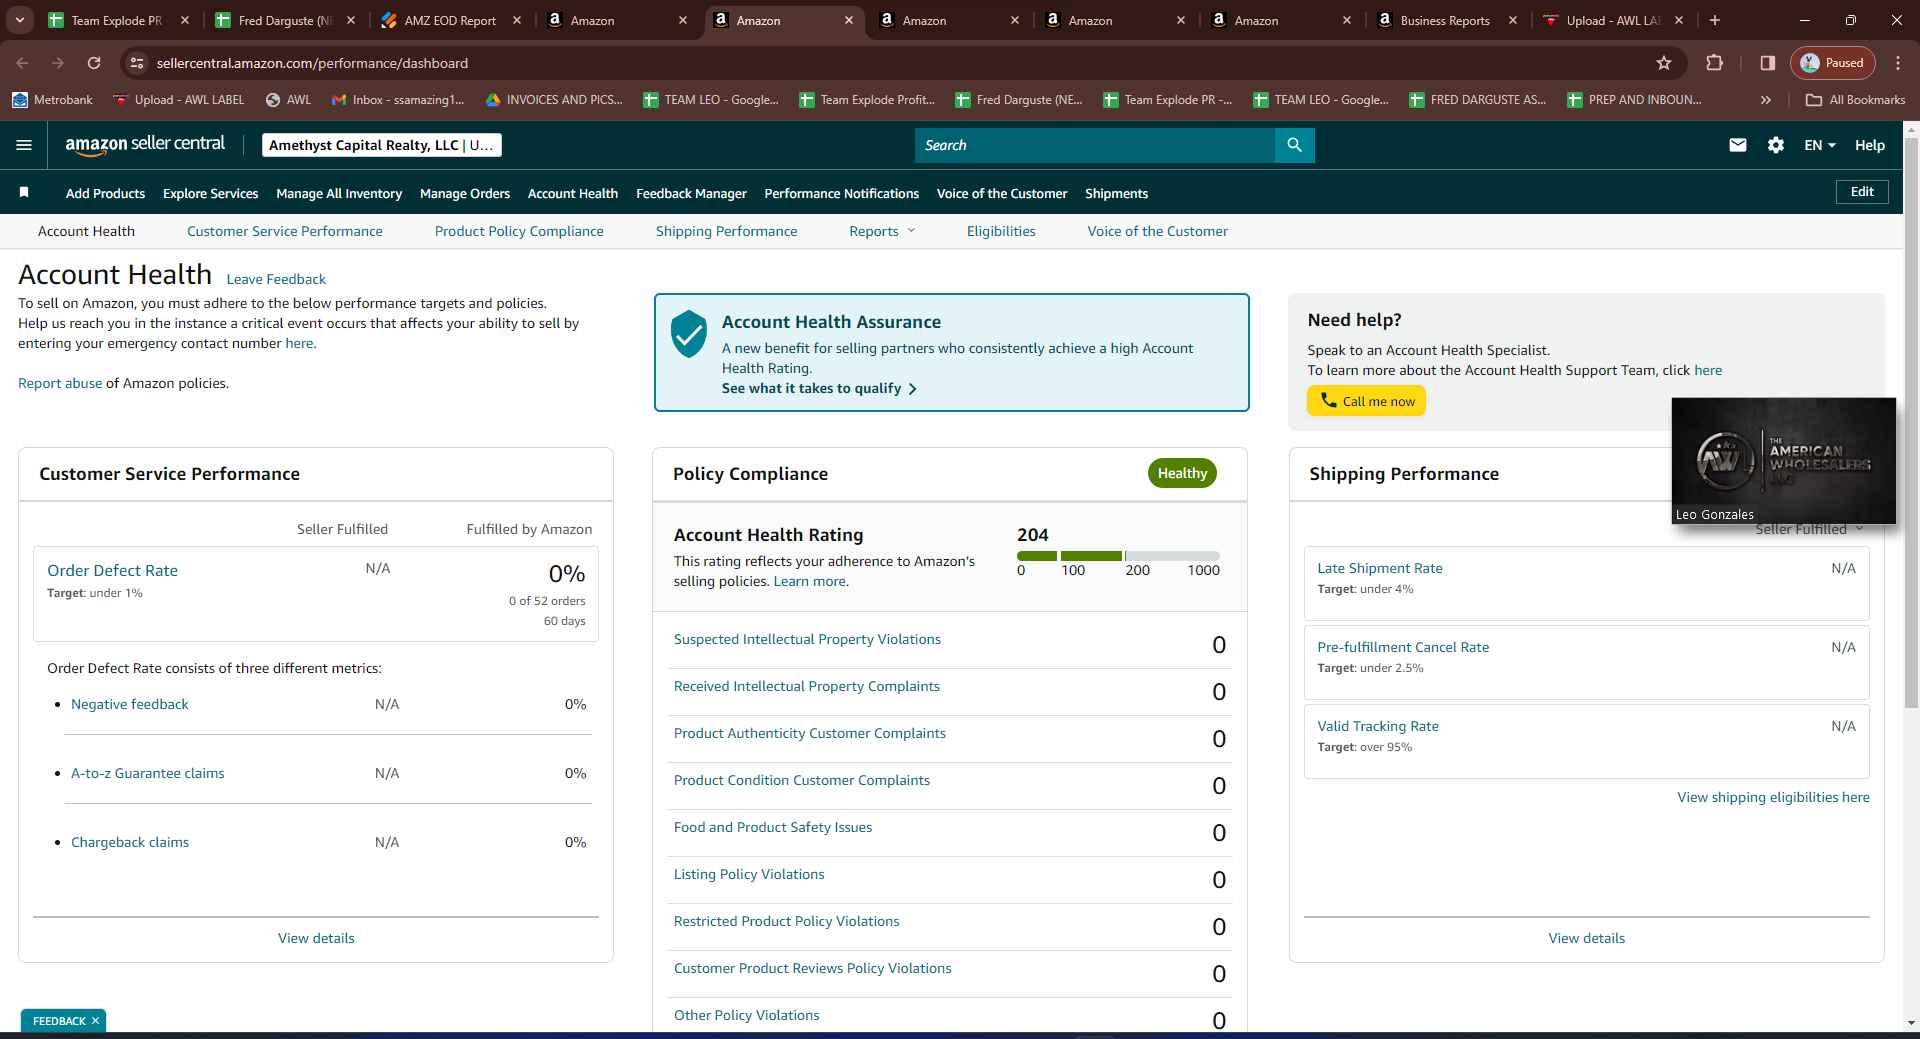Open the Seller Fulfilled dropdown in Shipping Performance

click(1809, 529)
